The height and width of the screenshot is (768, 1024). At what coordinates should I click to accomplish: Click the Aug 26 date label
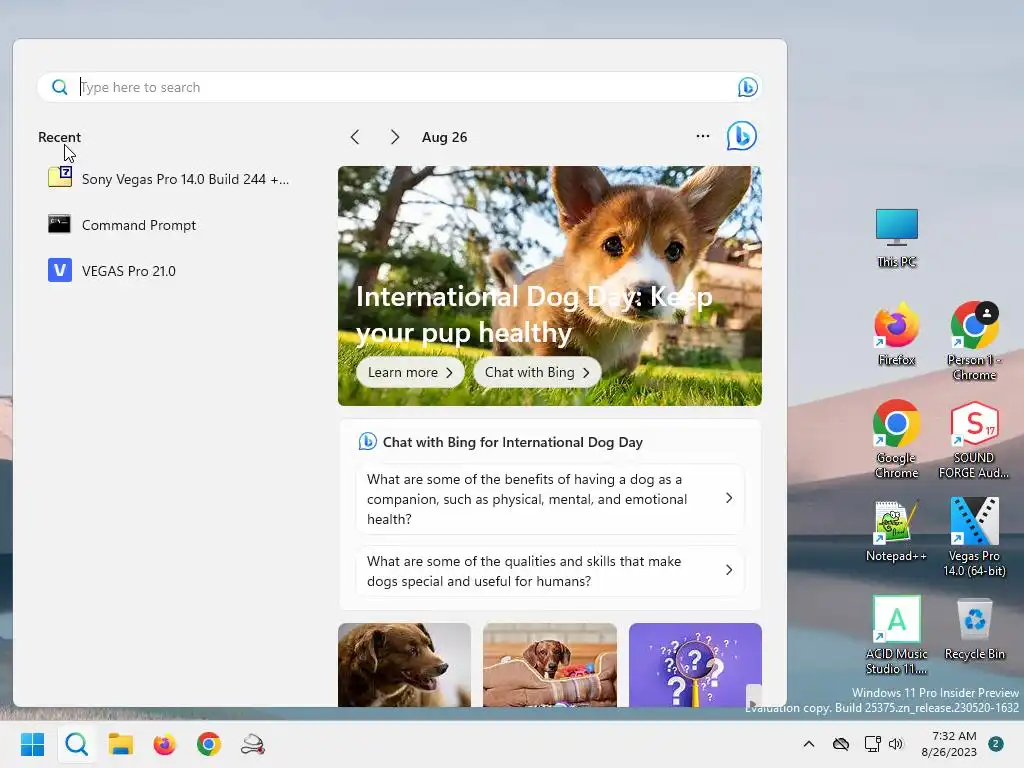444,137
